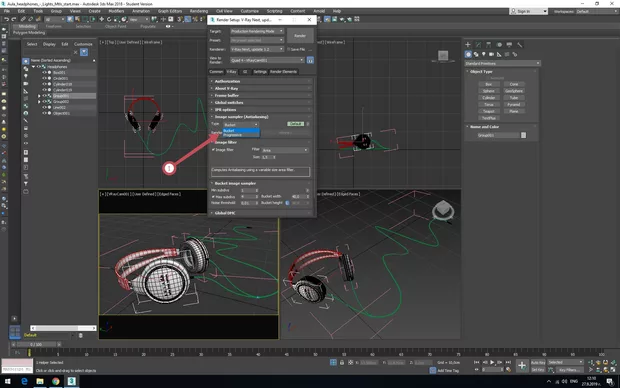Viewport: 620px width, 388px height.
Task: Open the Renderer dropdown
Action: click(x=257, y=49)
